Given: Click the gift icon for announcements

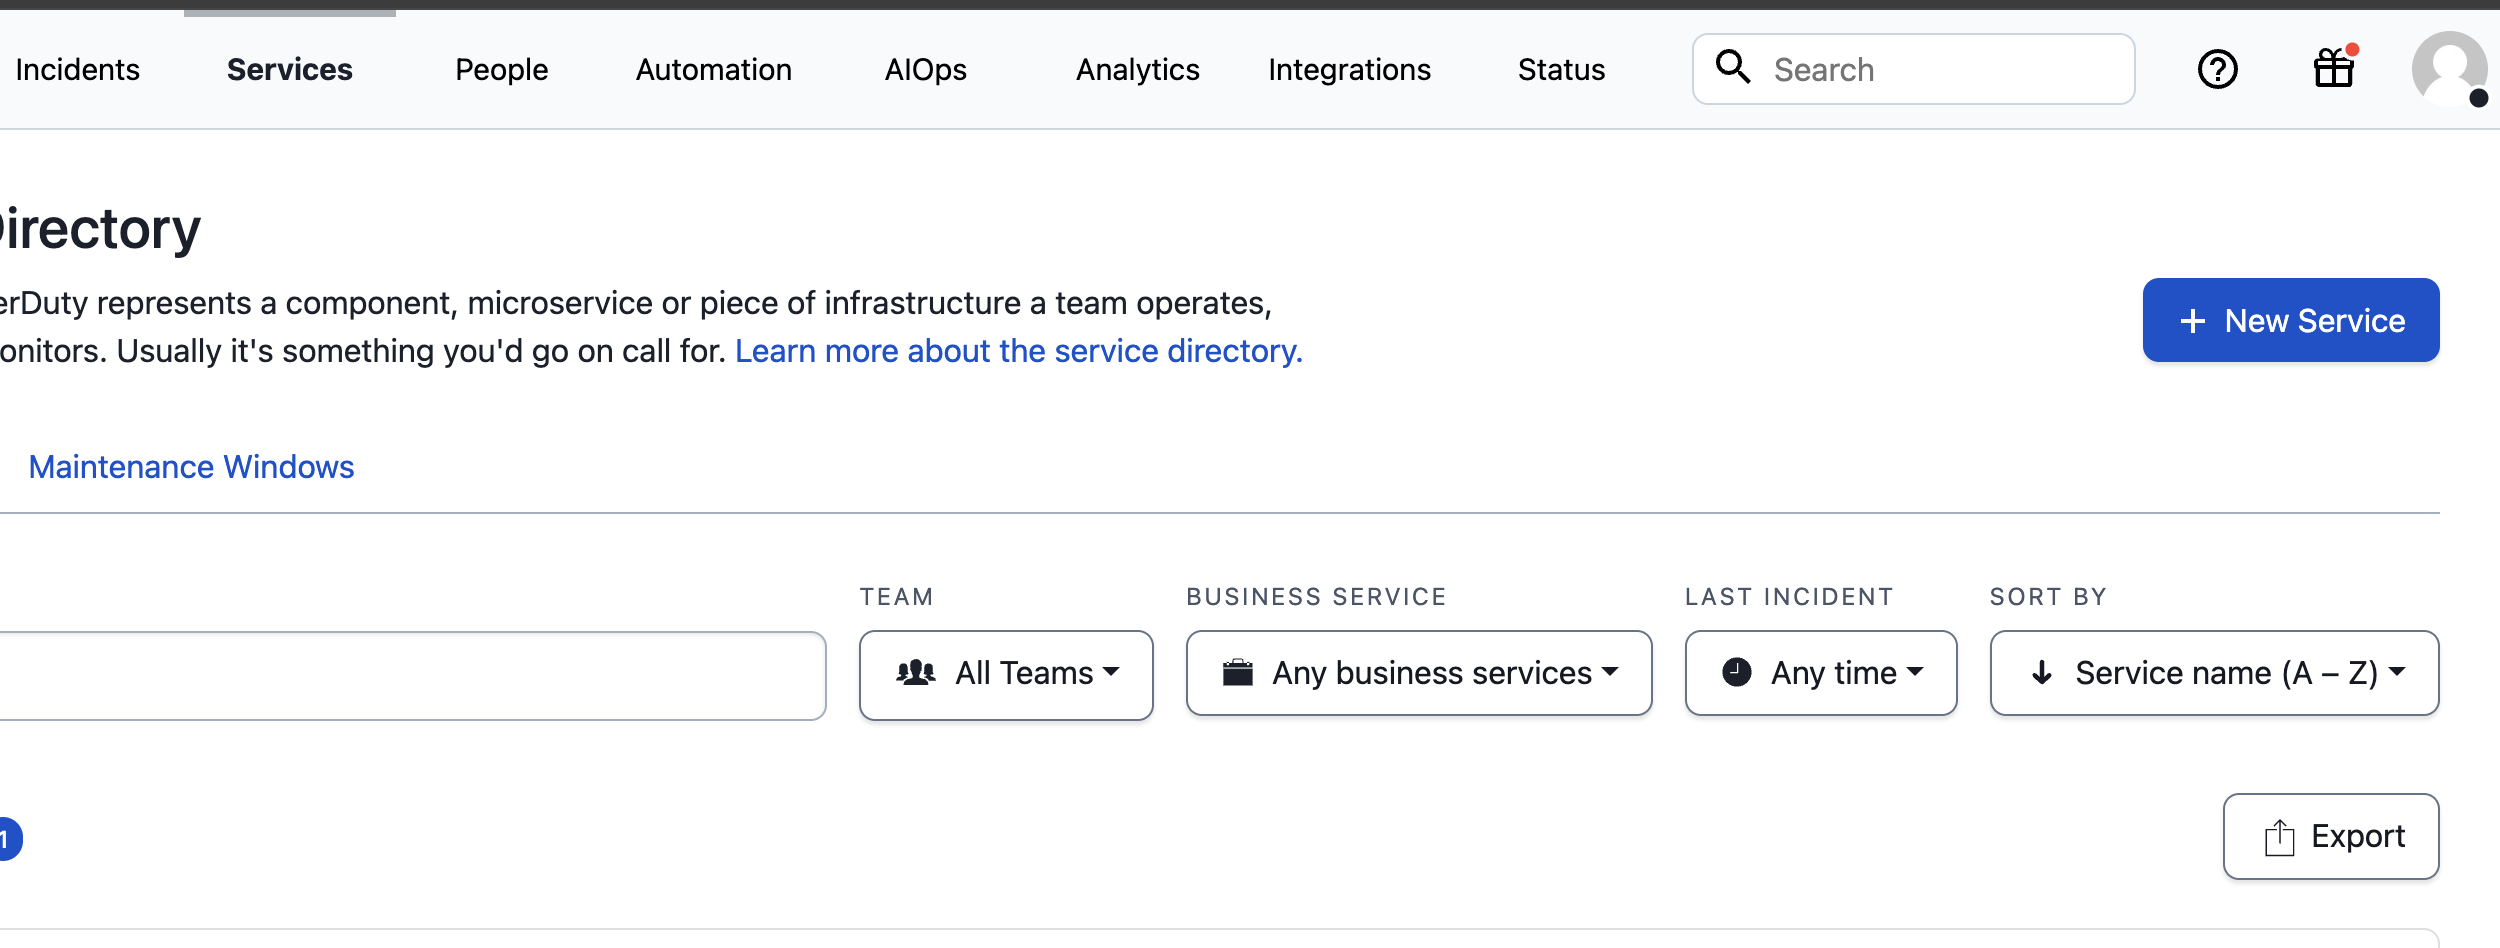Looking at the screenshot, I should (2334, 68).
